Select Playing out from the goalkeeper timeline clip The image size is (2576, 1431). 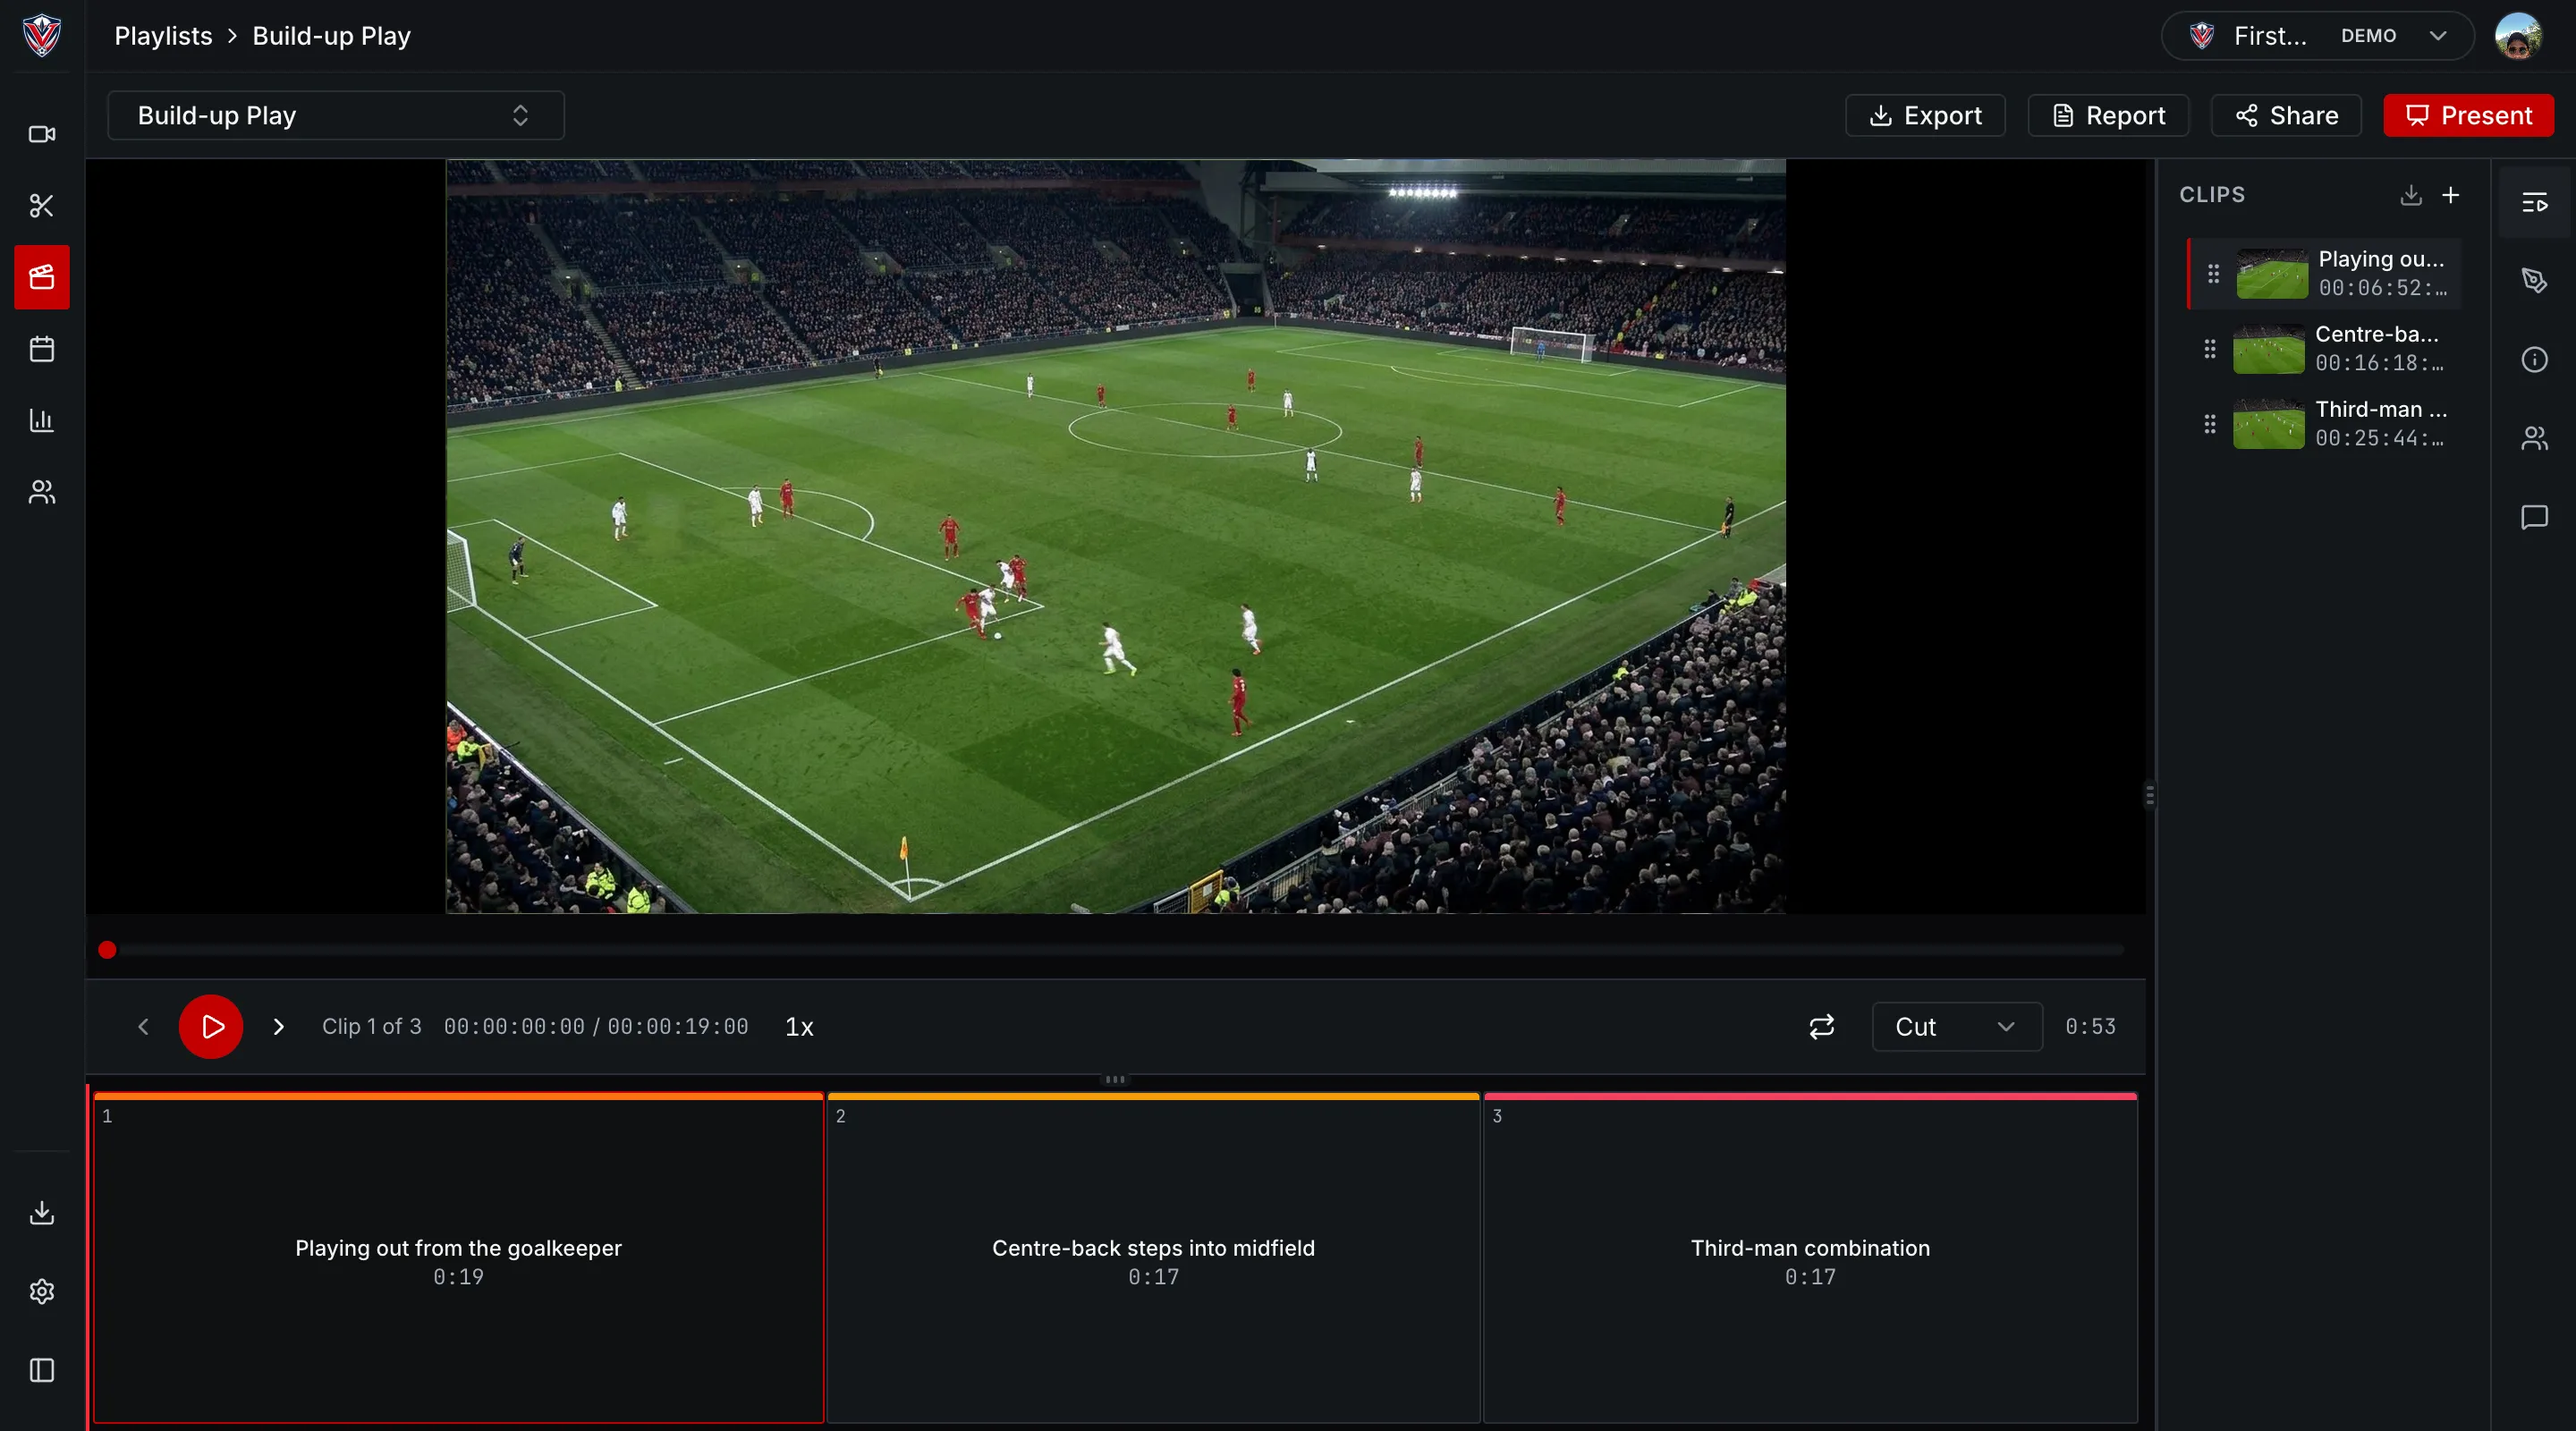tap(458, 1258)
